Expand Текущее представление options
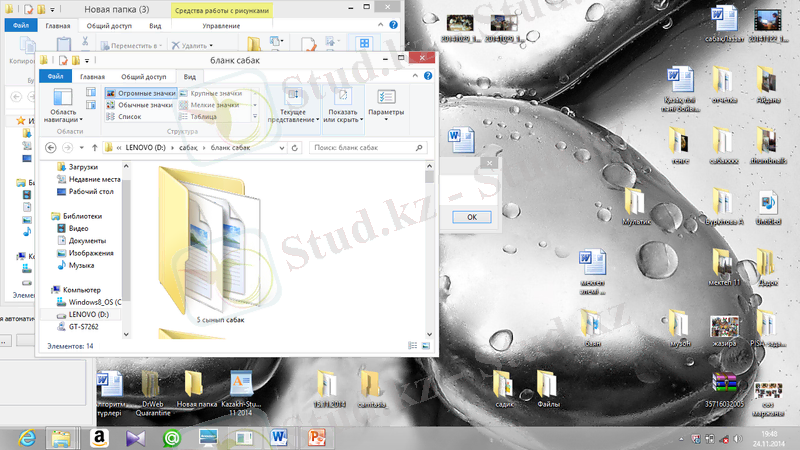Image resolution: width=800 pixels, height=450 pixels. pos(293,103)
